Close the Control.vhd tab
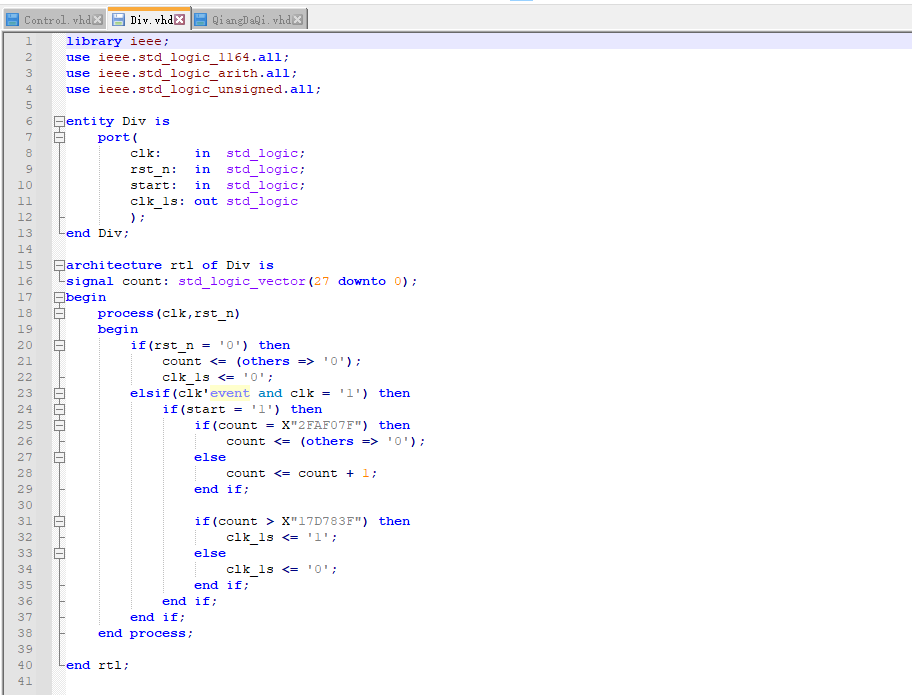This screenshot has width=912, height=695. point(98,20)
